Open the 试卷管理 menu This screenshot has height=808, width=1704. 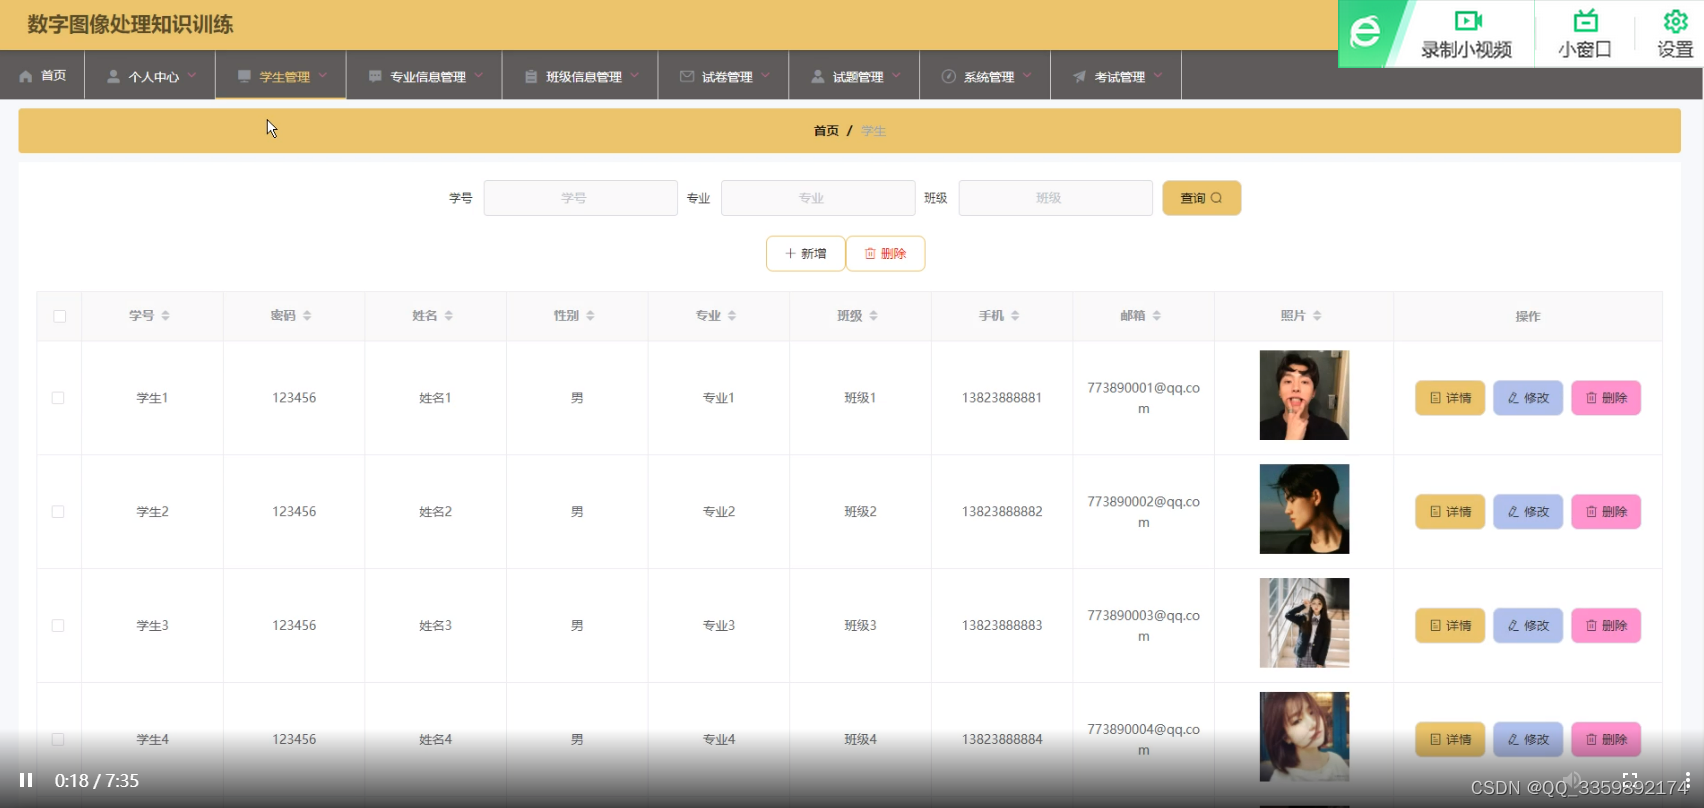[x=723, y=76]
